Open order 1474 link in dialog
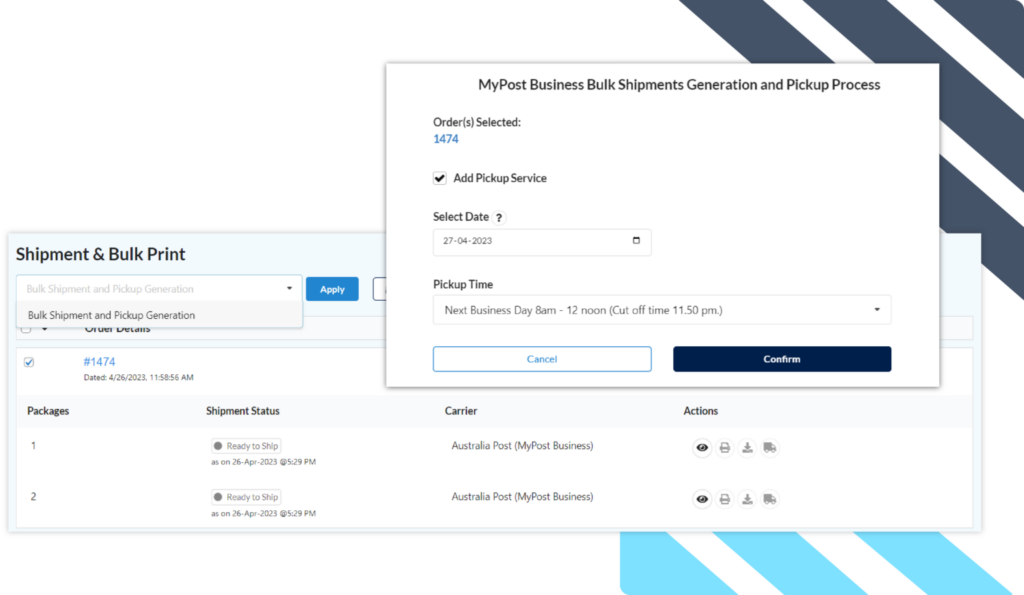Screen dimensions: 1024x595 (x=445, y=139)
